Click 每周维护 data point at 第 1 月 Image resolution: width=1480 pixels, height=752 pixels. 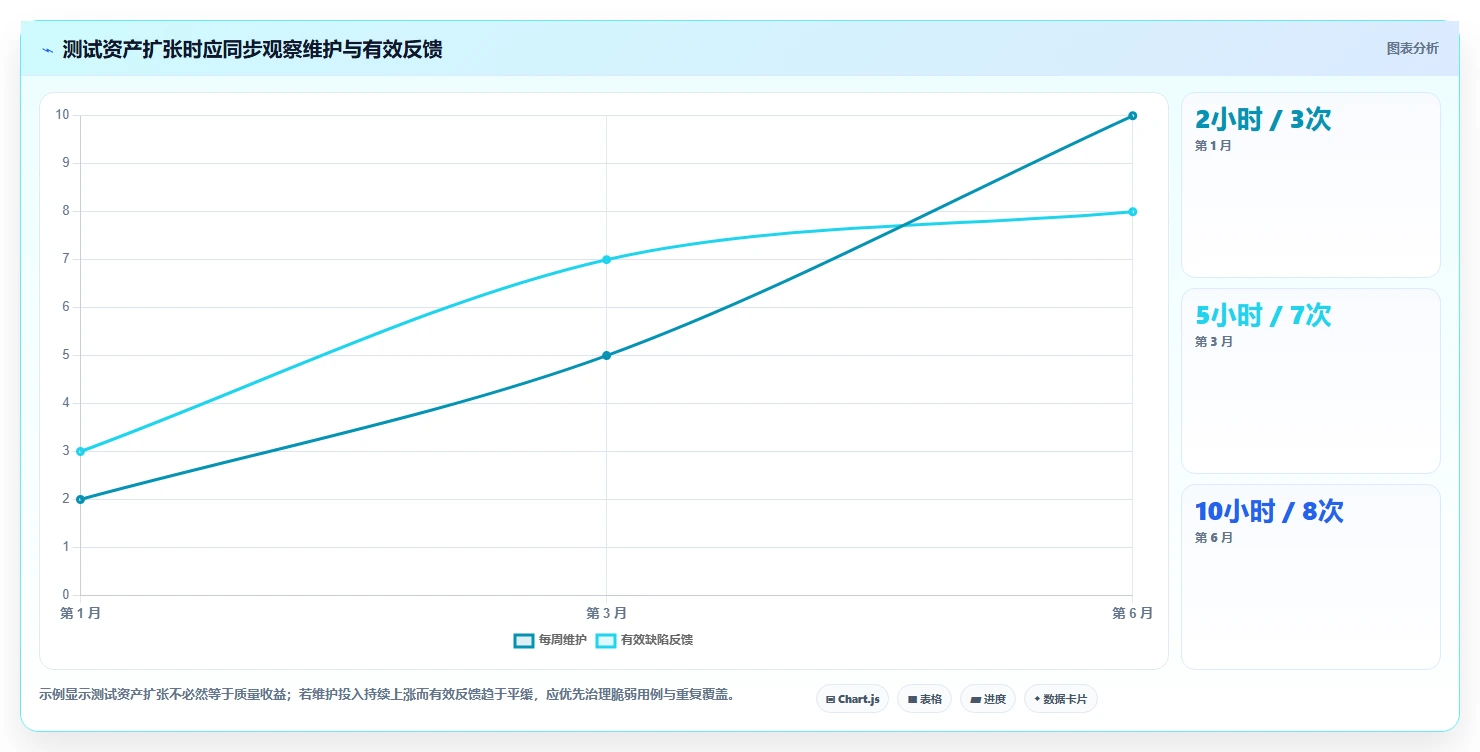pyautogui.click(x=80, y=499)
